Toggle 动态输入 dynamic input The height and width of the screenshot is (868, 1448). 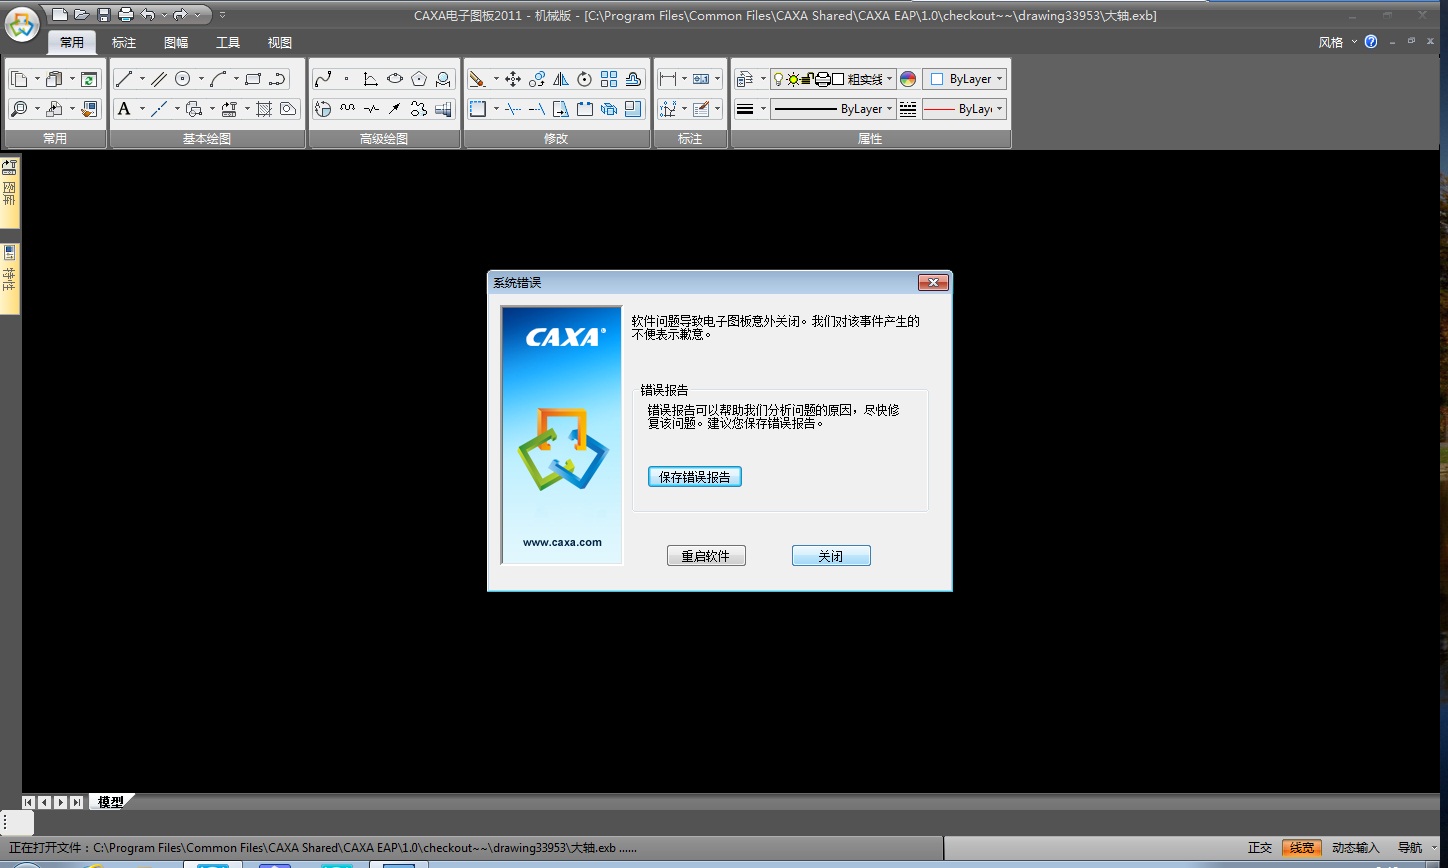1355,848
